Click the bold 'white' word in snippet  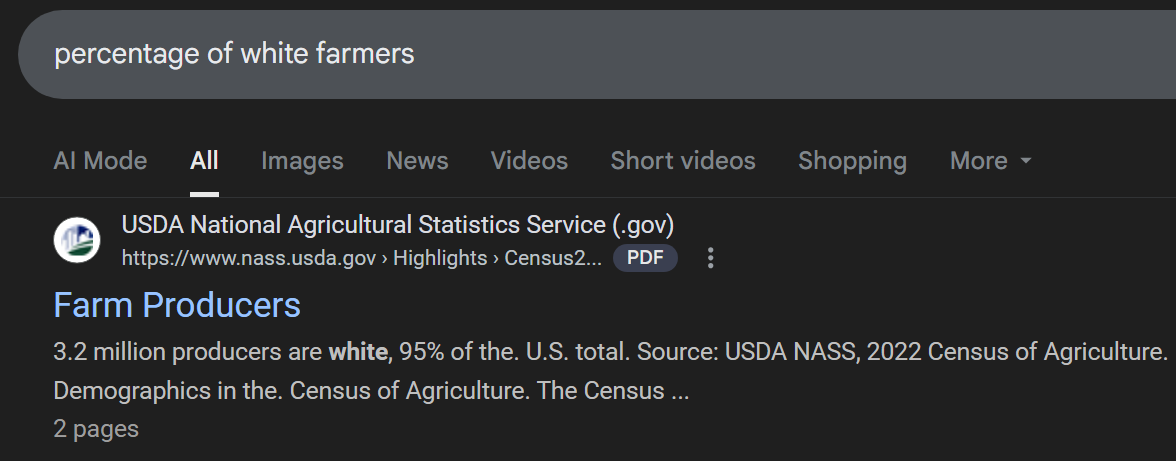point(358,352)
